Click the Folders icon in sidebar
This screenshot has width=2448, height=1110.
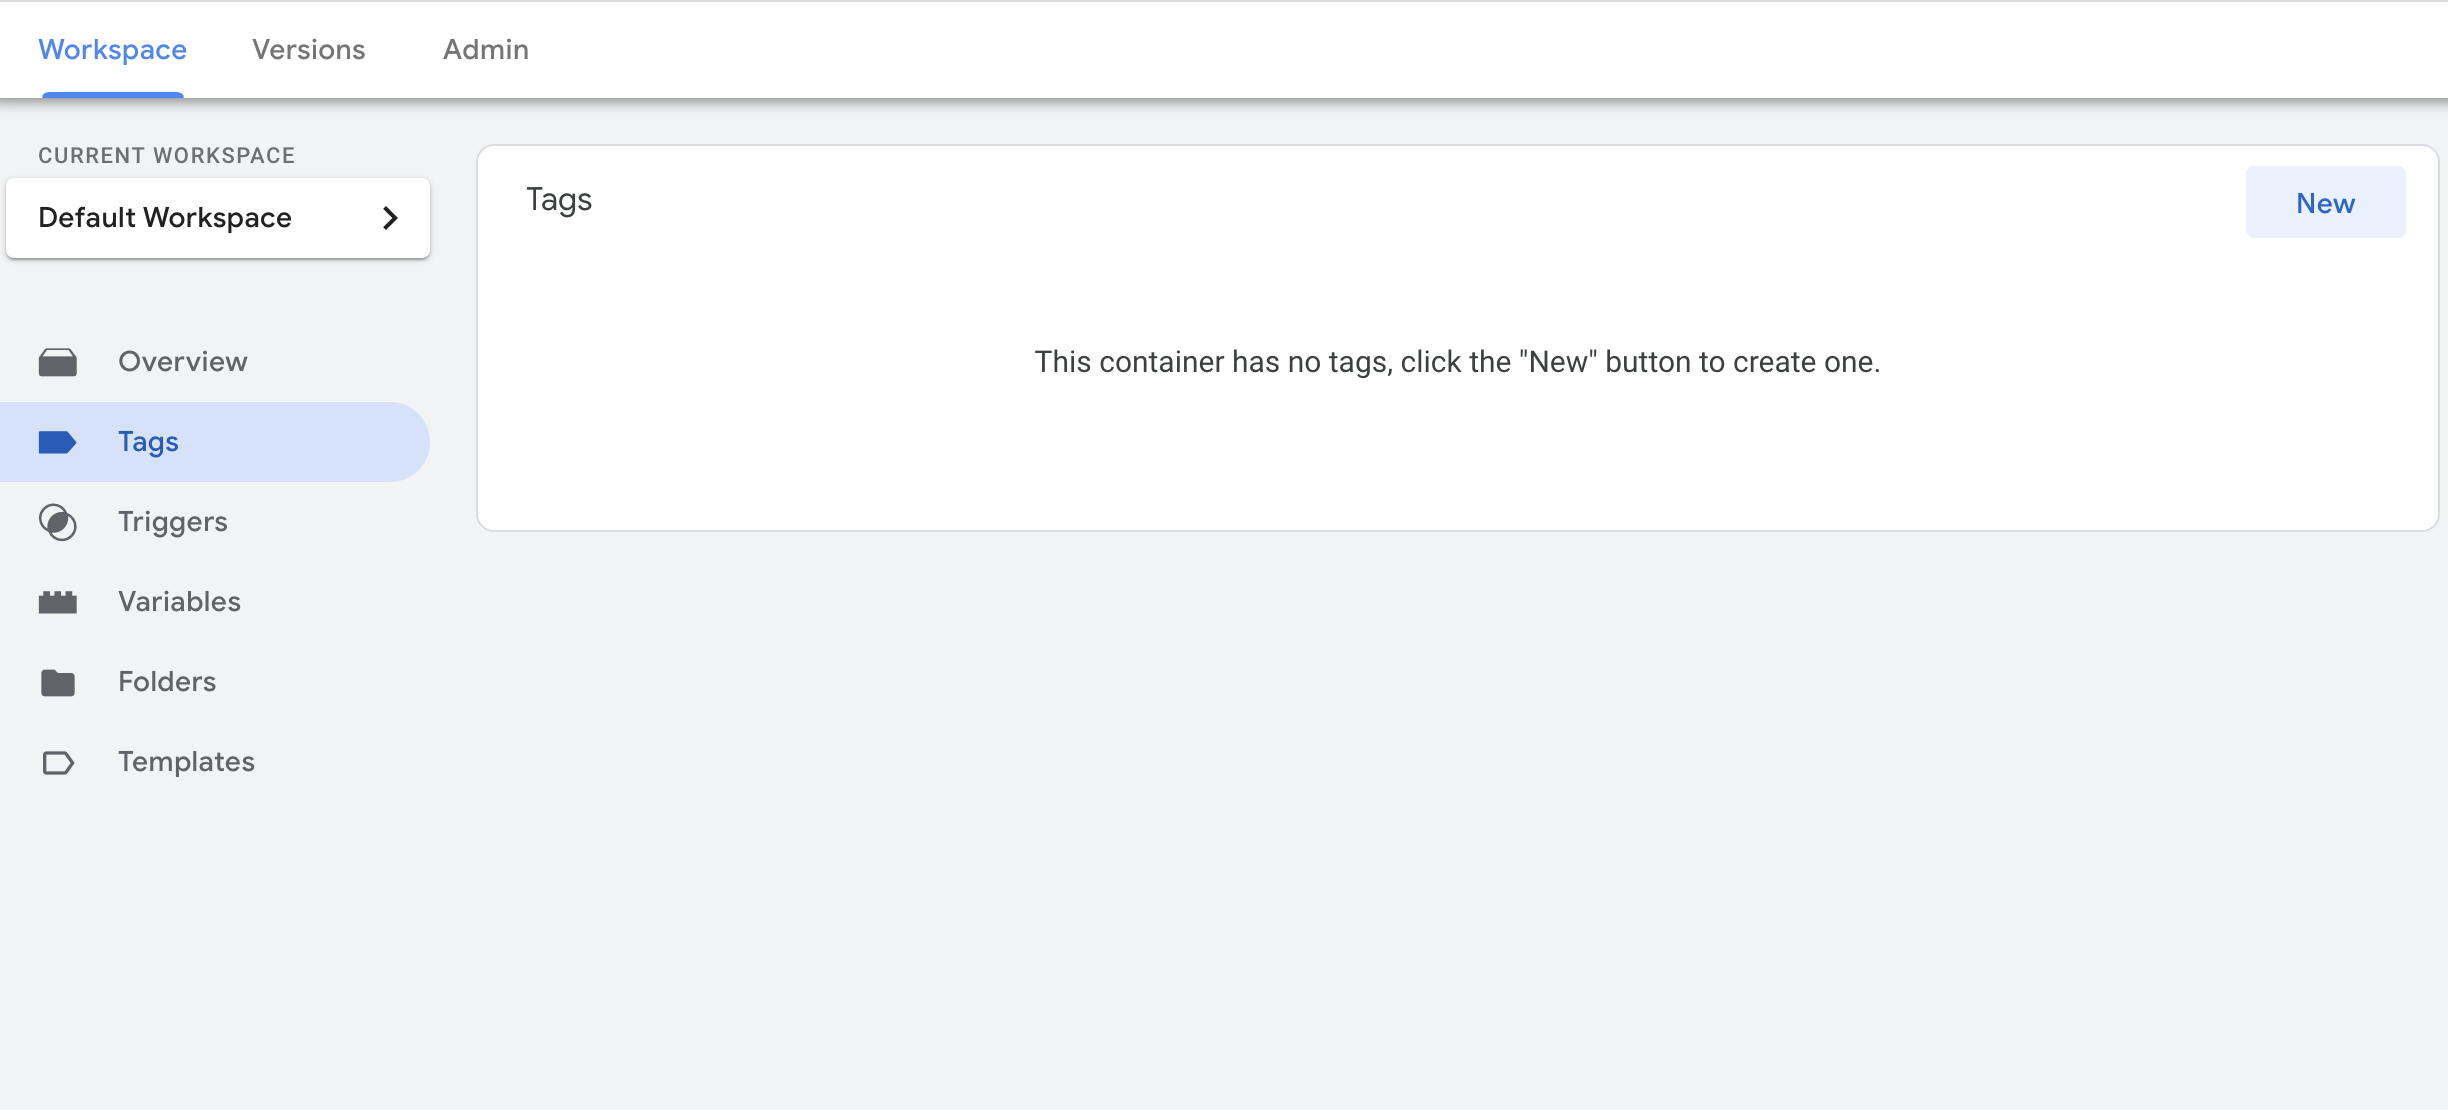click(x=57, y=682)
